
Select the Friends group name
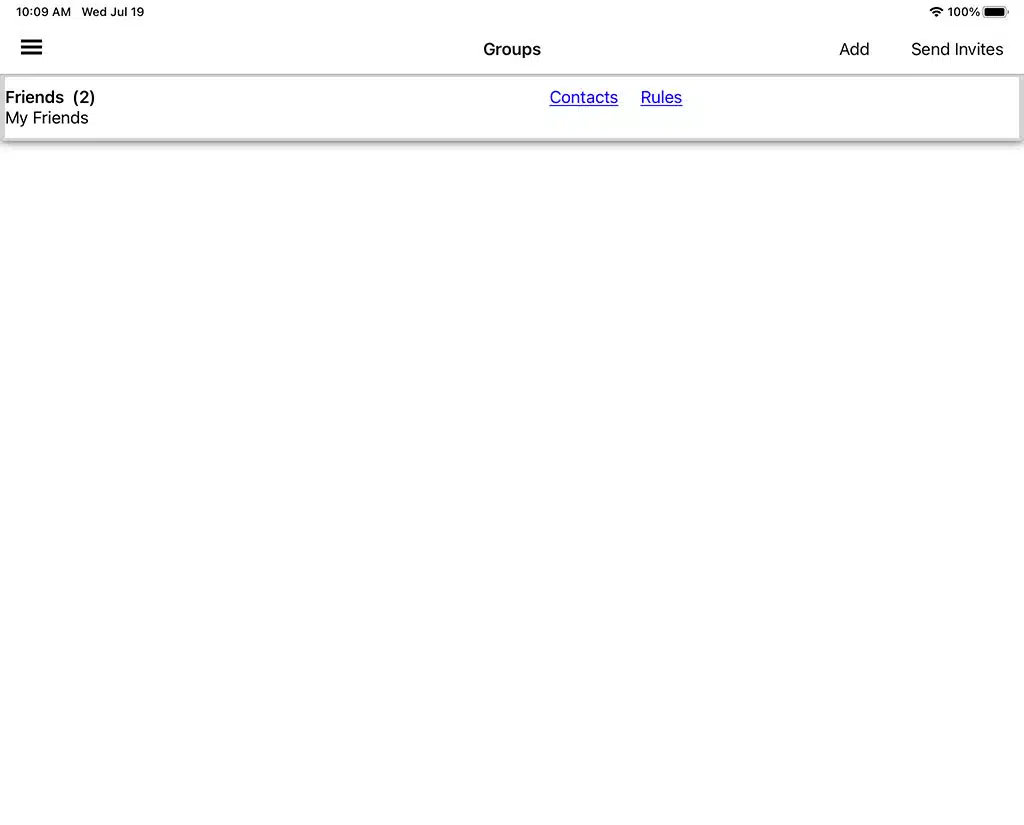pos(35,97)
